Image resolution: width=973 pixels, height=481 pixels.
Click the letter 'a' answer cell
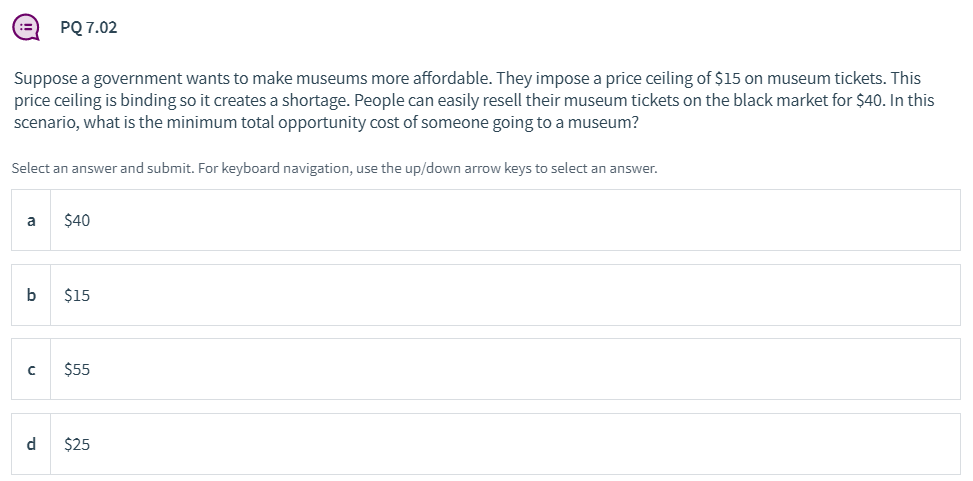pyautogui.click(x=31, y=220)
